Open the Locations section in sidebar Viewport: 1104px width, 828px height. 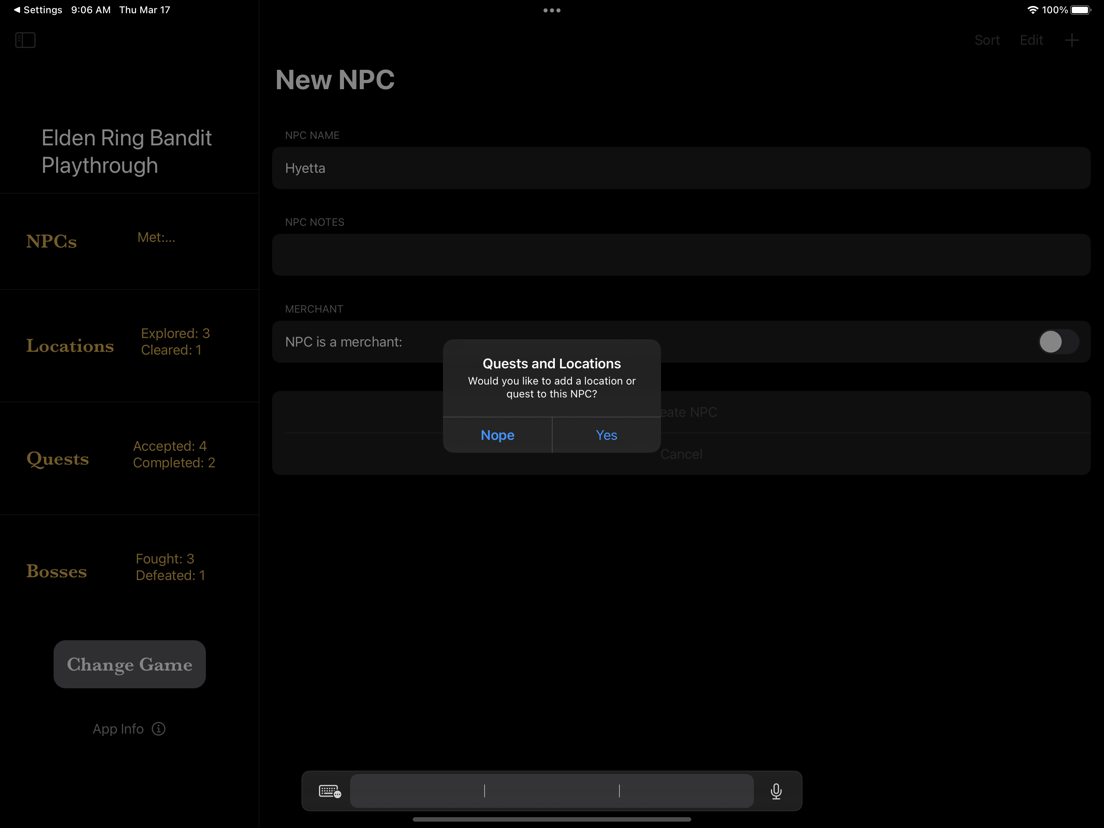130,346
